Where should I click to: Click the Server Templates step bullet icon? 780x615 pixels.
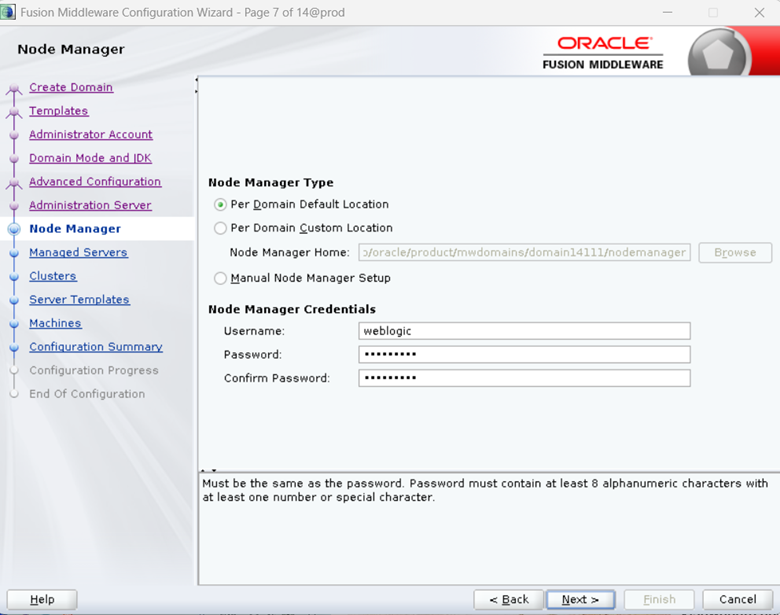tap(14, 300)
